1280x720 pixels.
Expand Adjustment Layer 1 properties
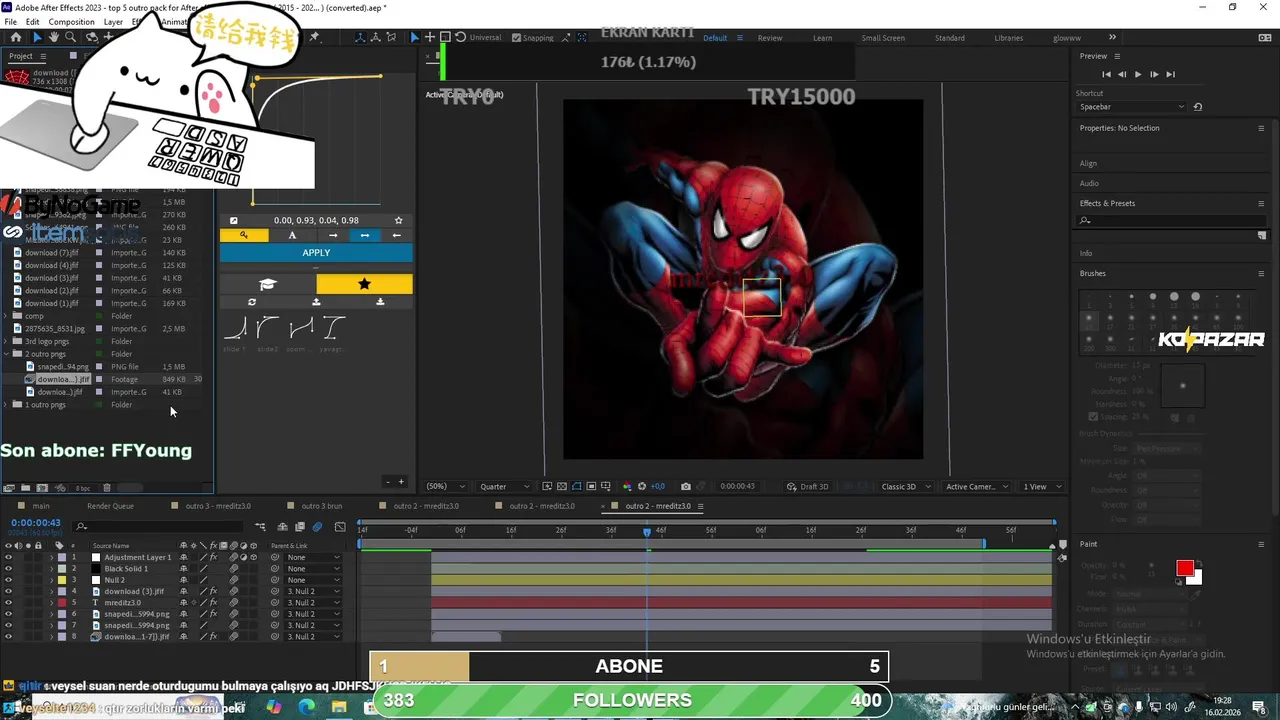pyautogui.click(x=51, y=557)
